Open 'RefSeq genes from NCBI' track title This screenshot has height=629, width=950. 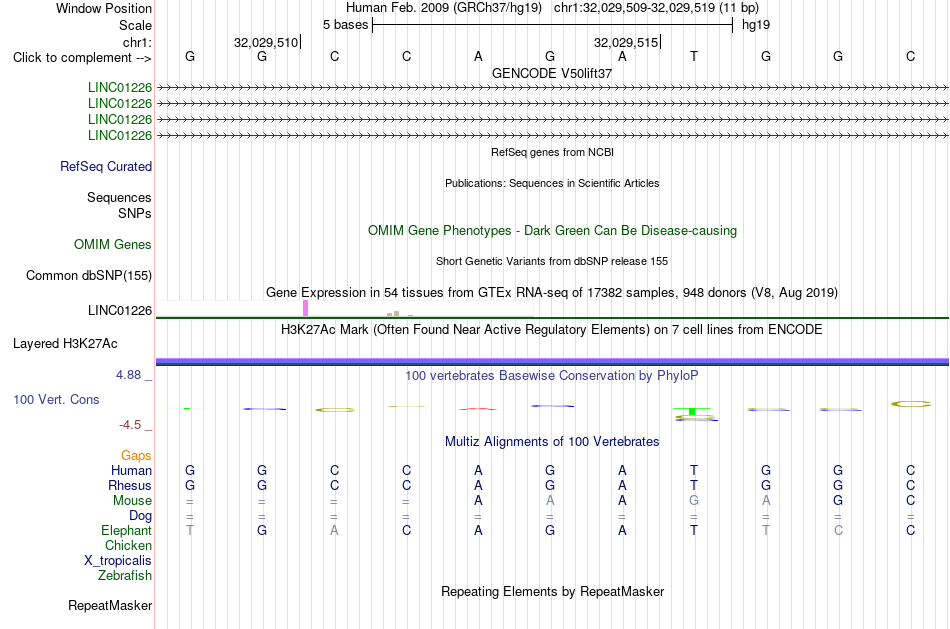pos(552,152)
